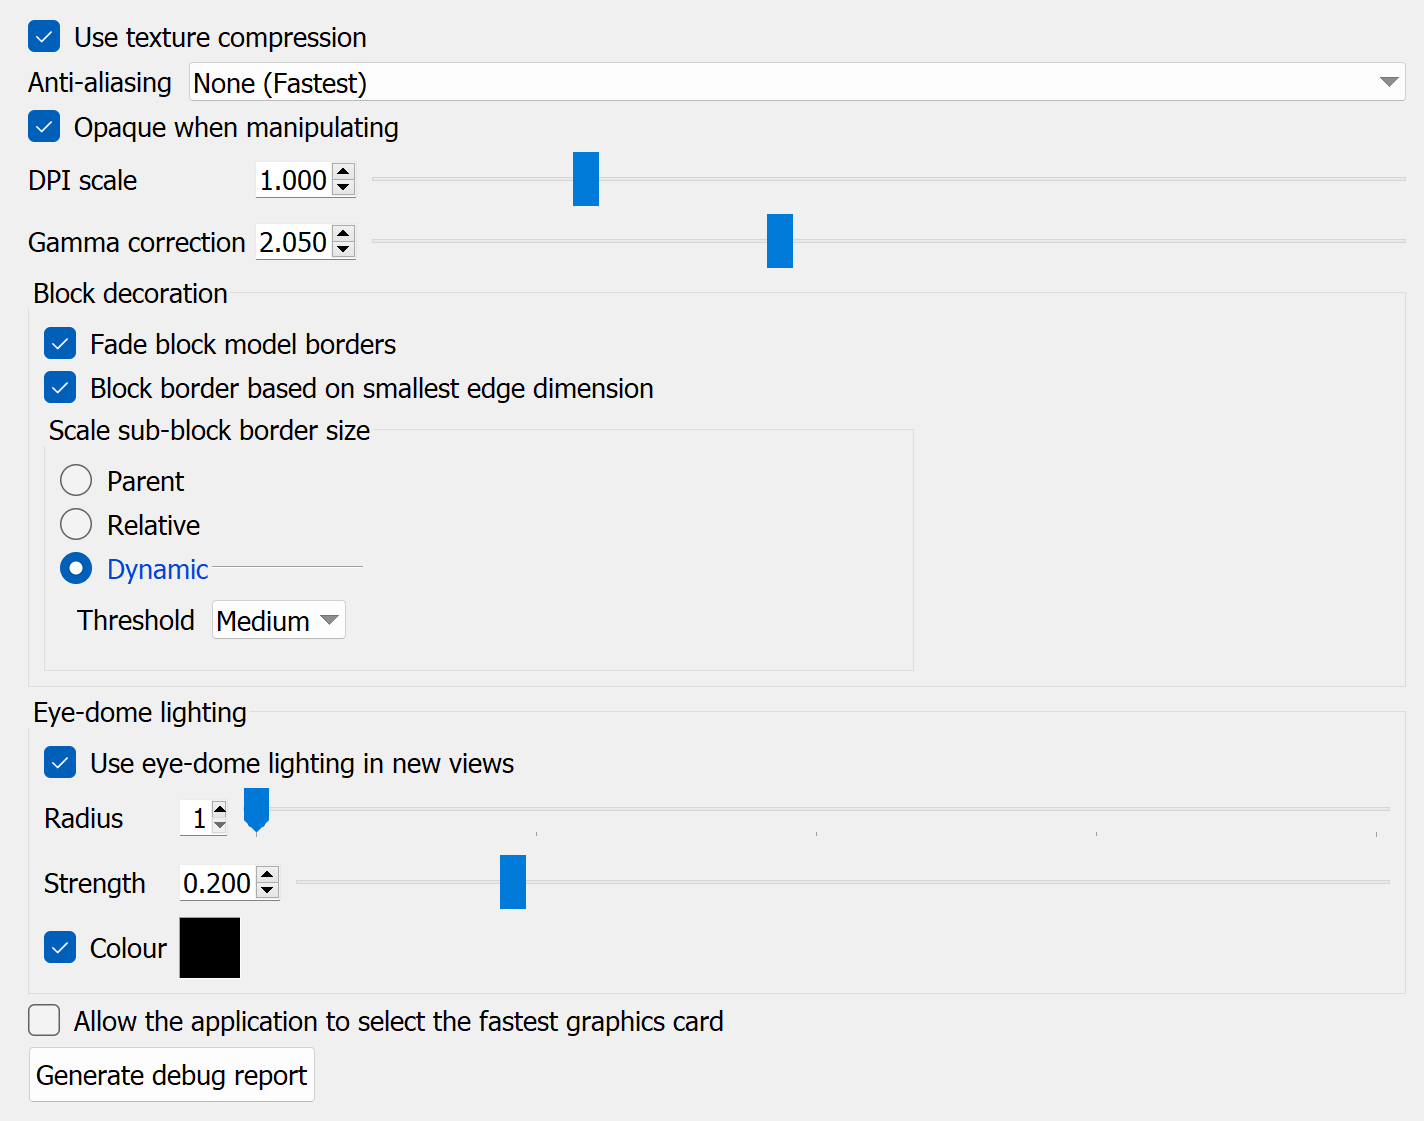Increase Gamma correction spinner value
The width and height of the screenshot is (1424, 1121).
343,234
